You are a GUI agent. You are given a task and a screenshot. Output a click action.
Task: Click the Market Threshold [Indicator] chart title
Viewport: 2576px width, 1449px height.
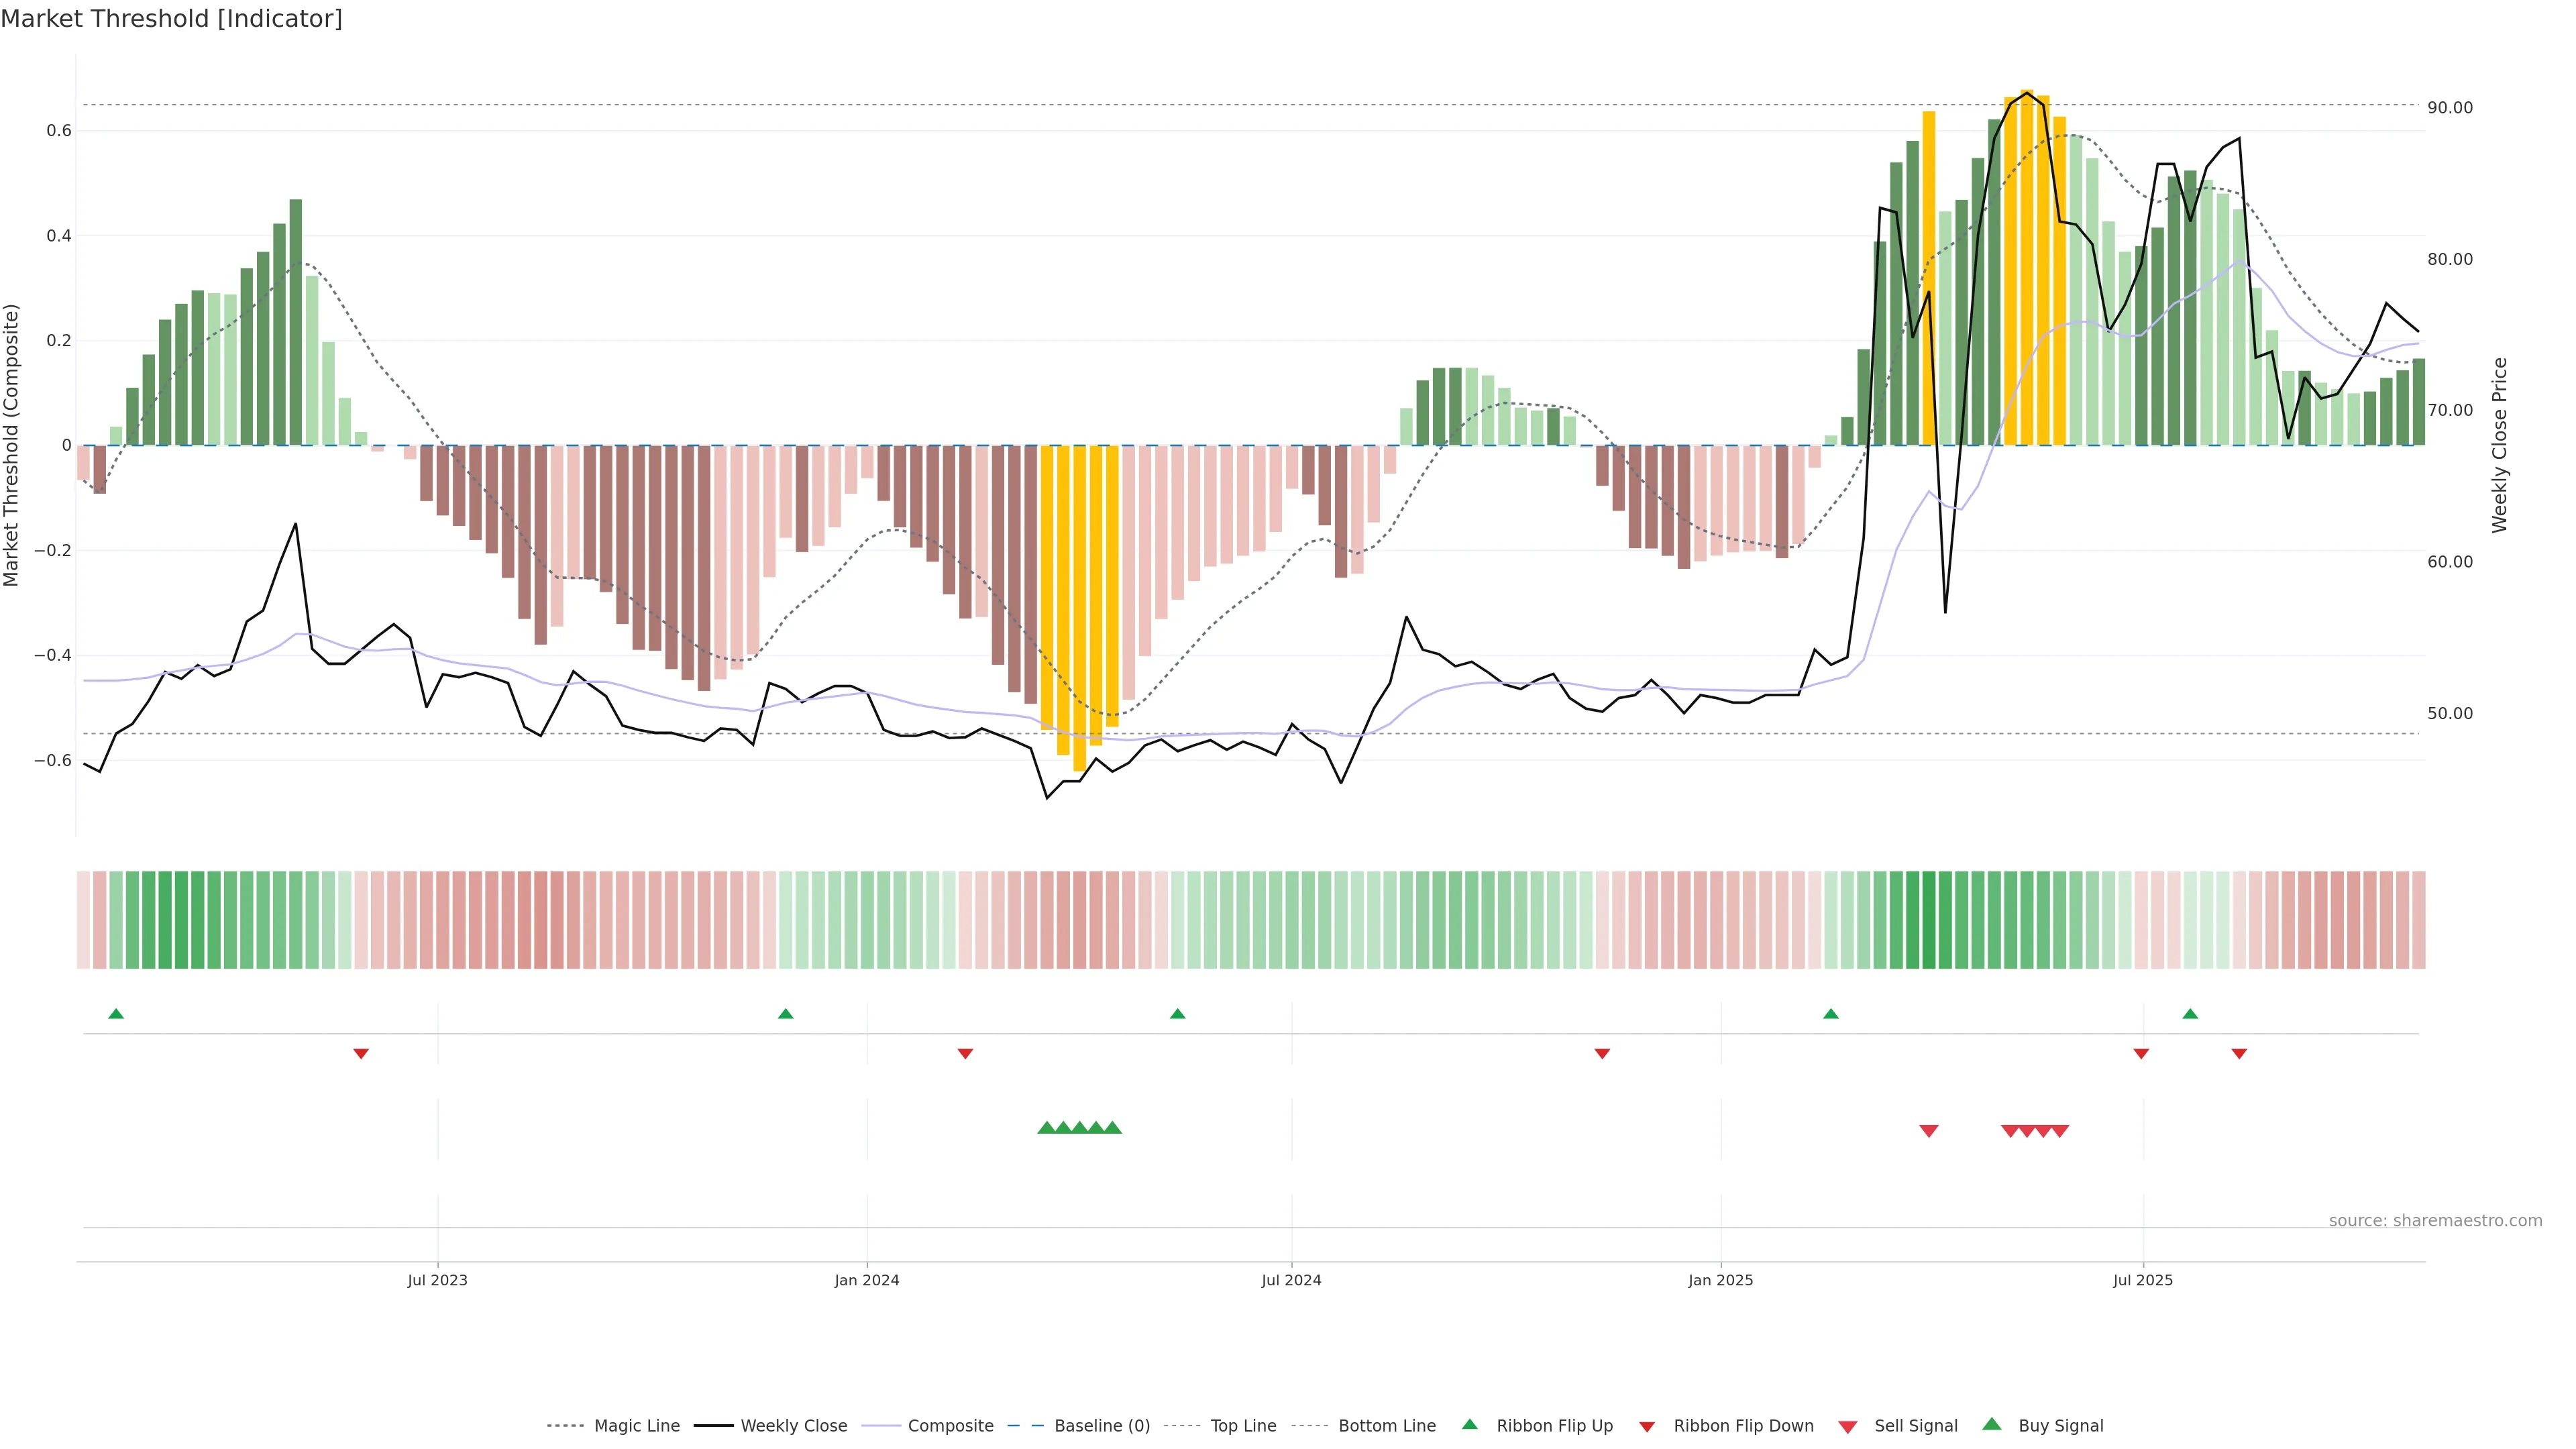pos(171,19)
